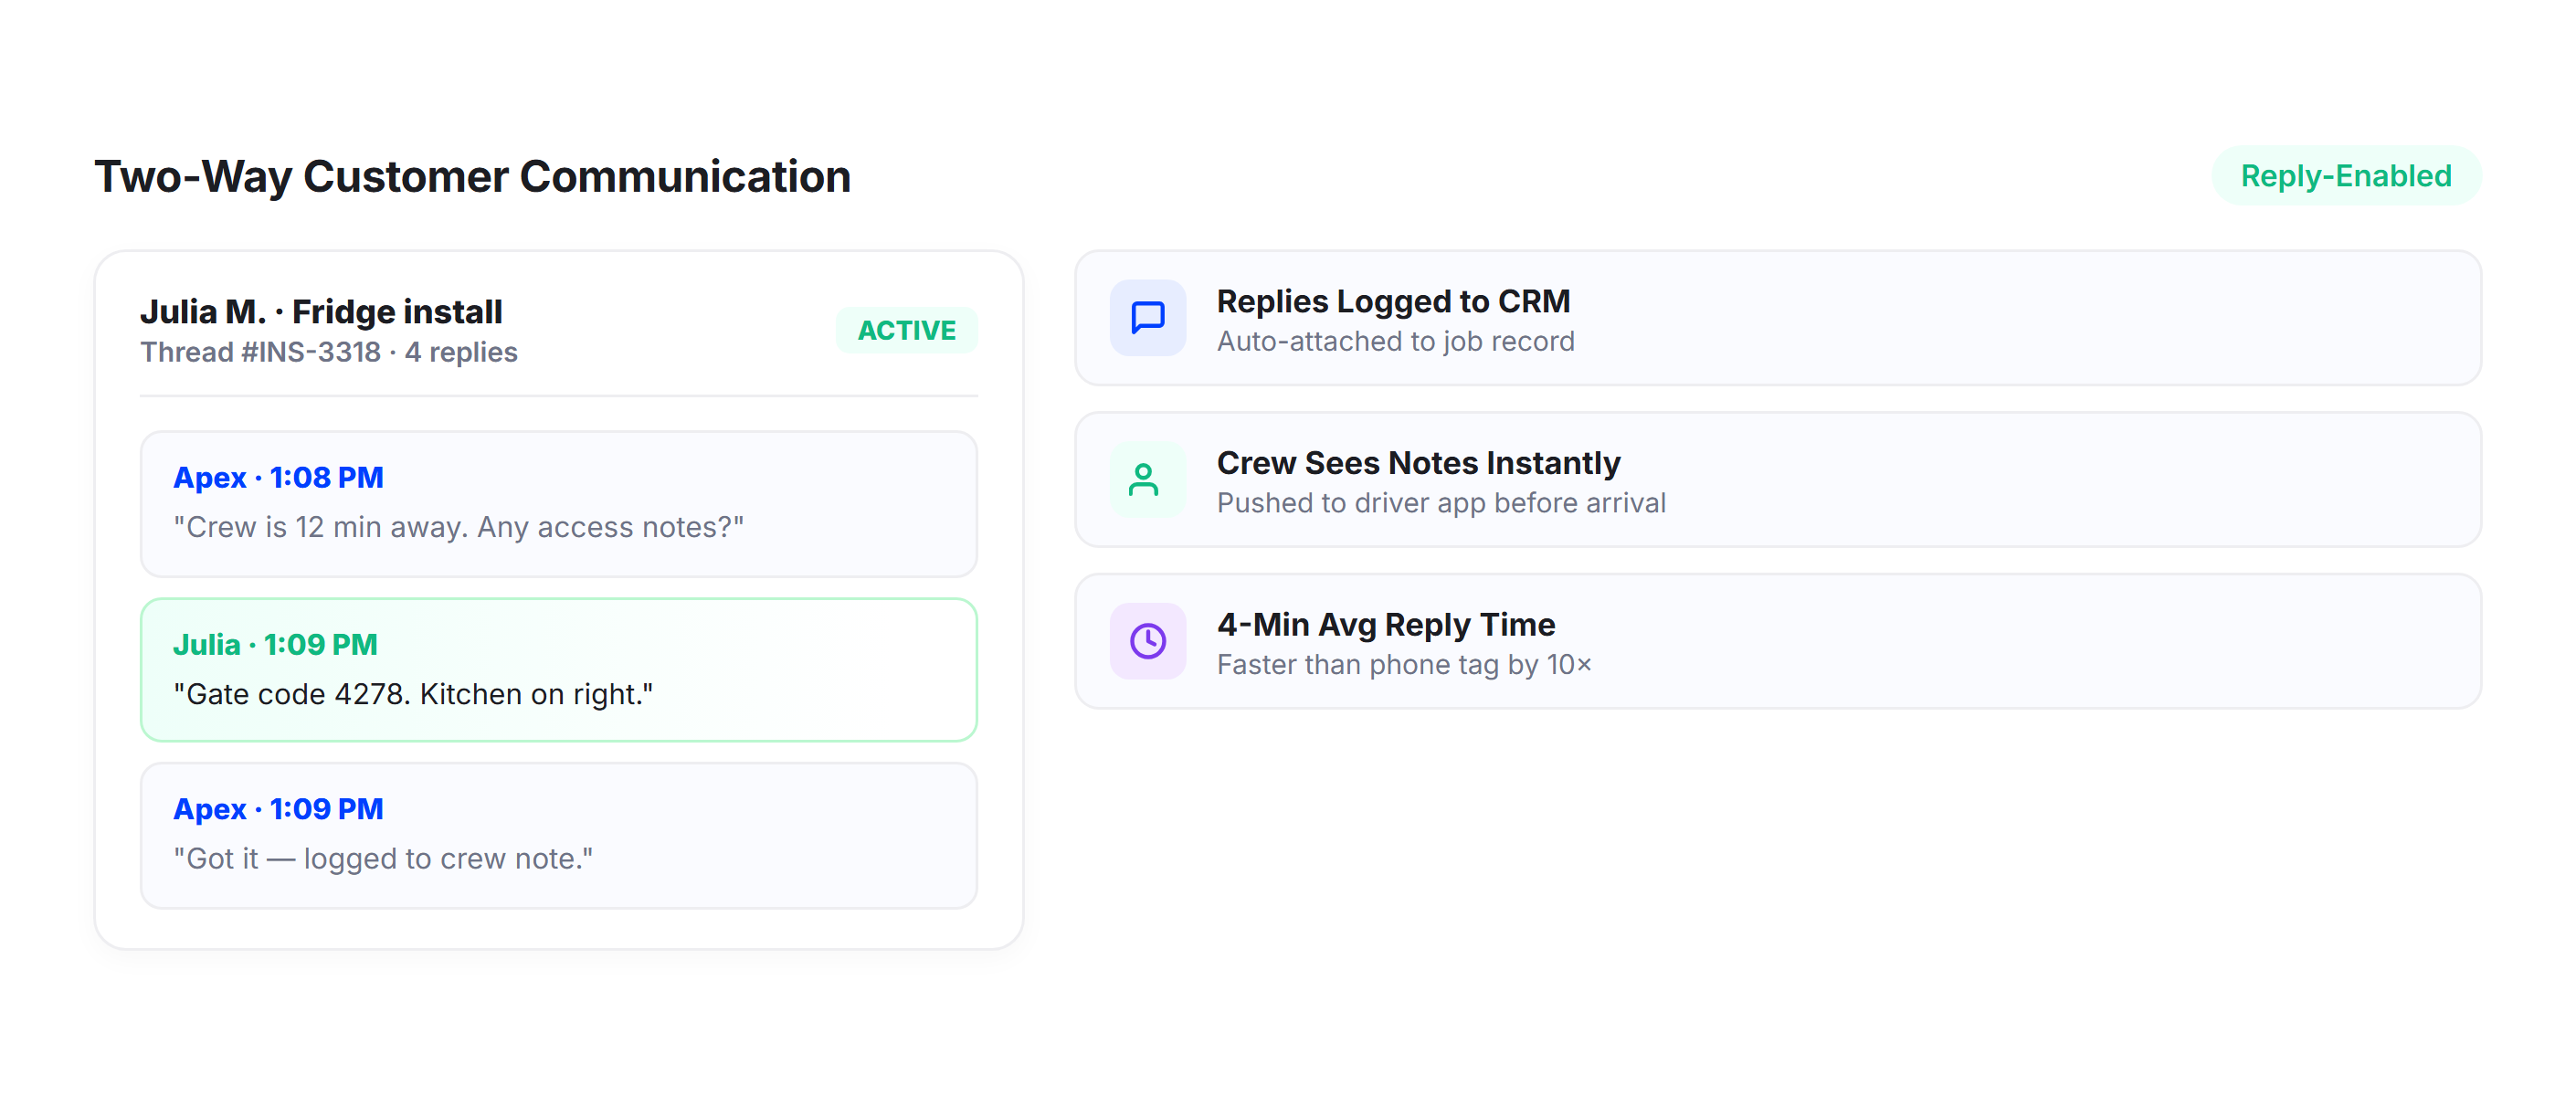Click the ACTIVE status badge
The image size is (2576, 1096).
[x=906, y=330]
